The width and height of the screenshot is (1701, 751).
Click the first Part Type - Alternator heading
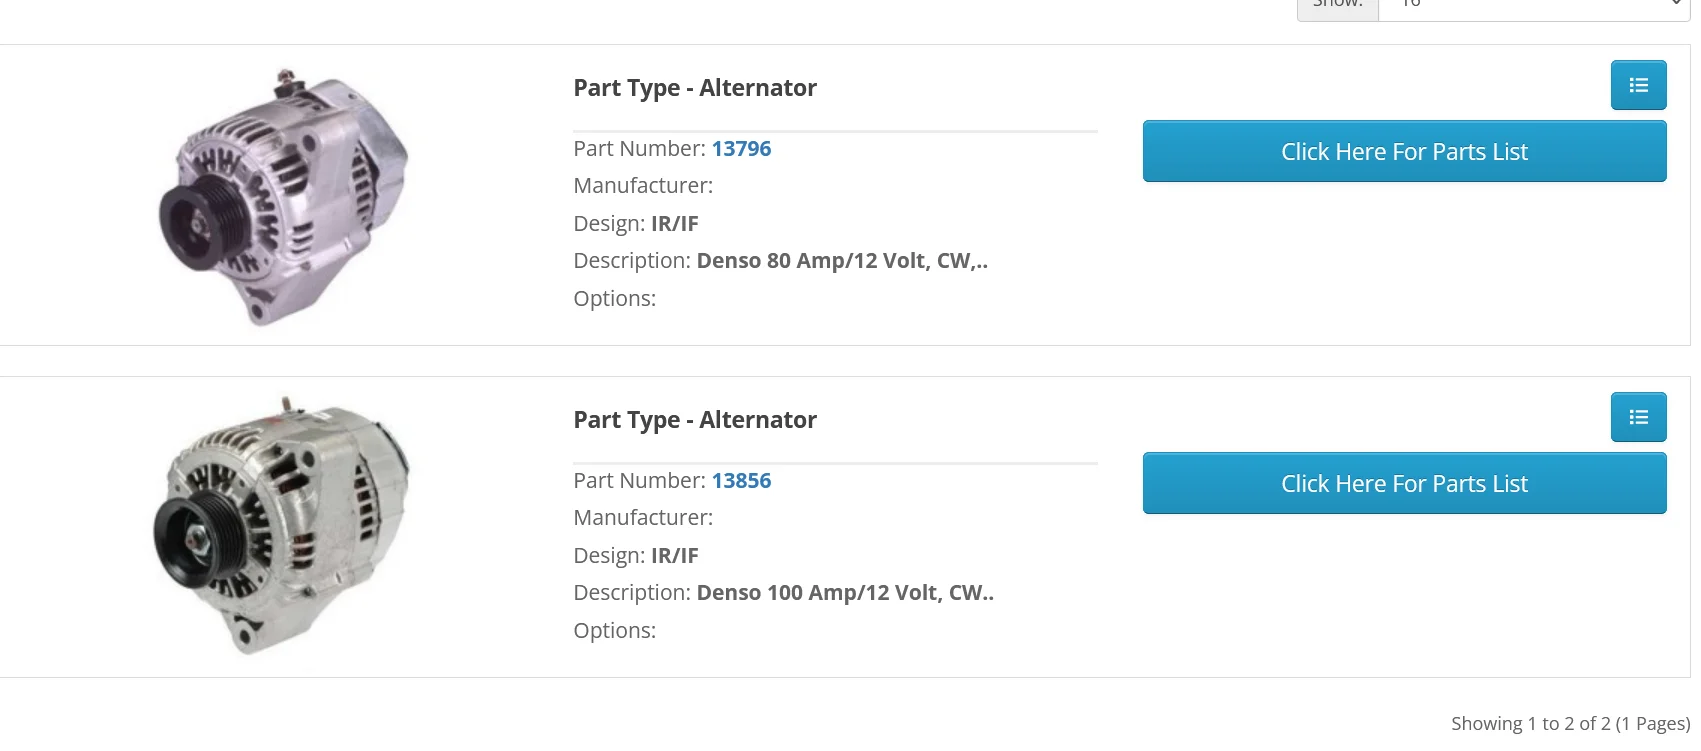(695, 88)
